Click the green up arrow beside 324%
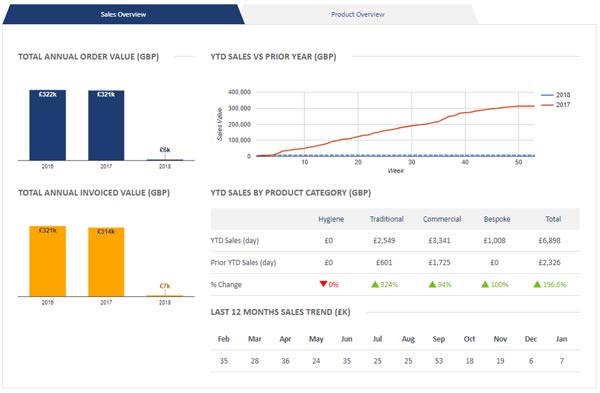Viewport: 600px width, 393px height. pyautogui.click(x=375, y=284)
